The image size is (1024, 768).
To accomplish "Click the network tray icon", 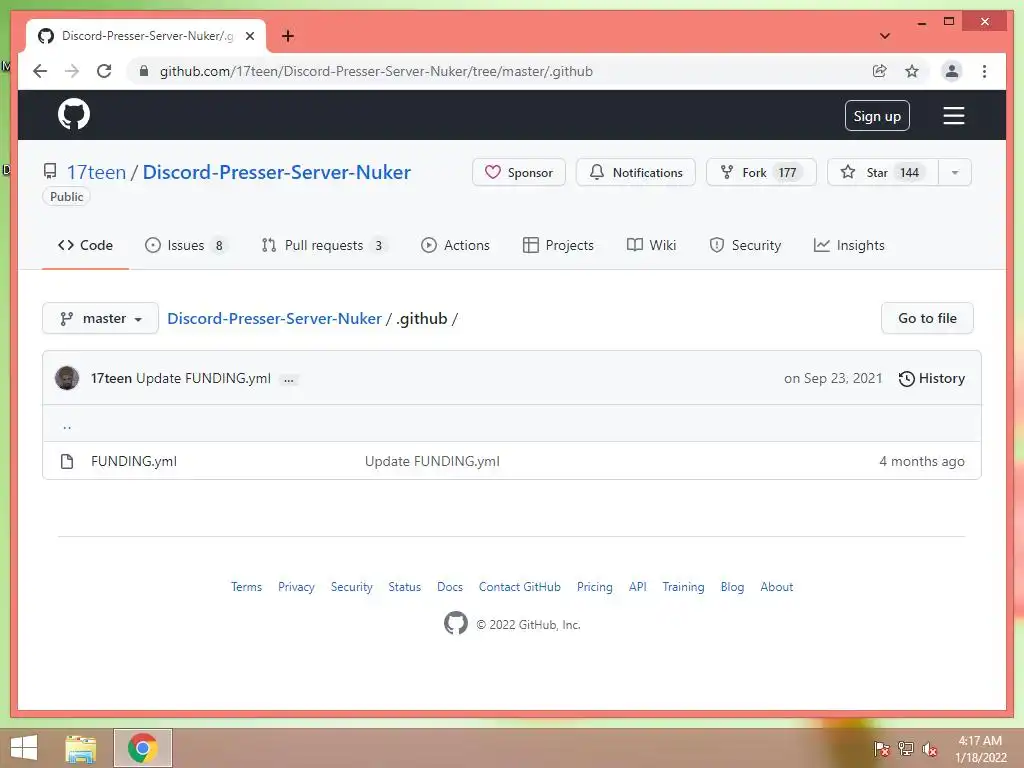I will [x=905, y=748].
